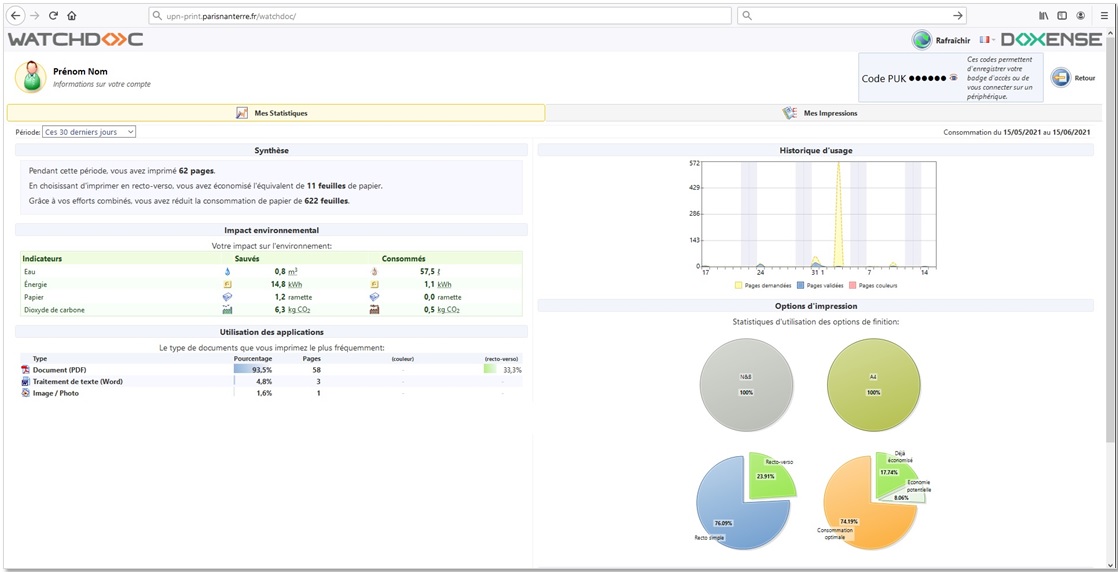Screen dimensions: 1118x572
Task: Click the Word document type icon
Action: click(26, 381)
